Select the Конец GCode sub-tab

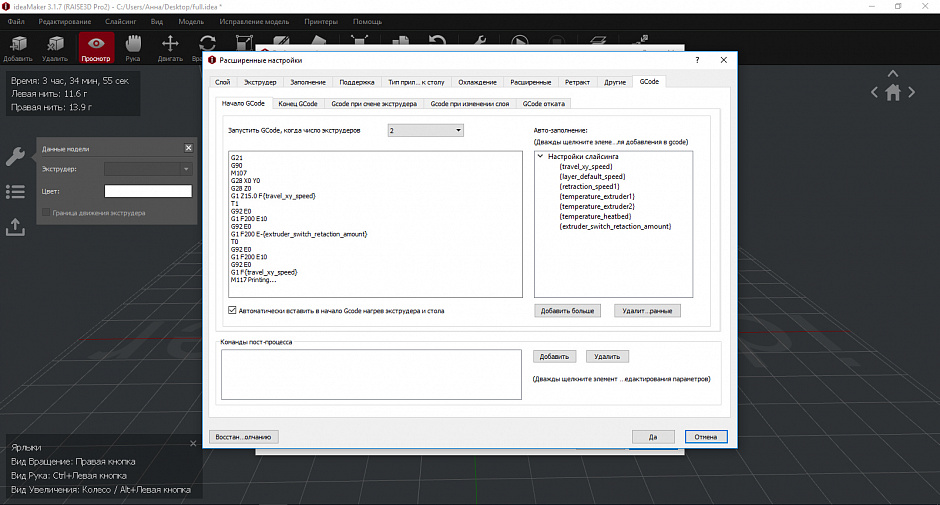click(x=298, y=104)
